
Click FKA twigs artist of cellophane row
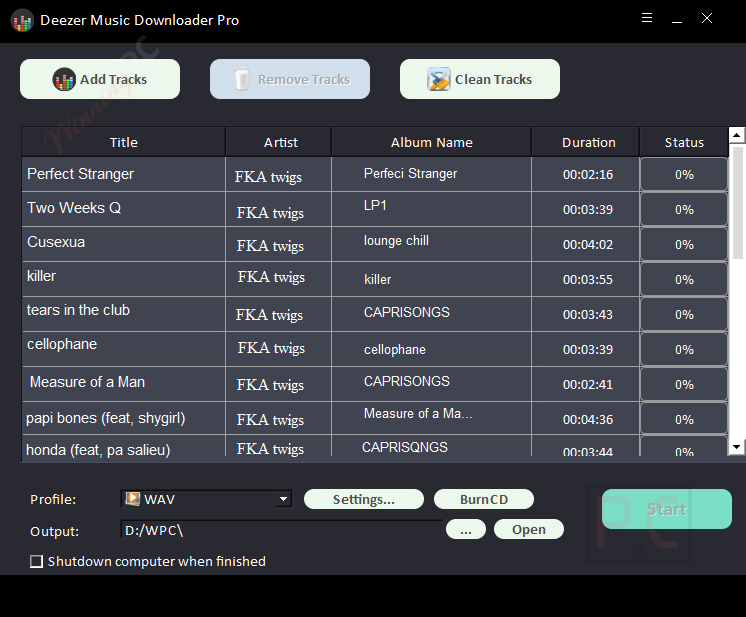(271, 348)
